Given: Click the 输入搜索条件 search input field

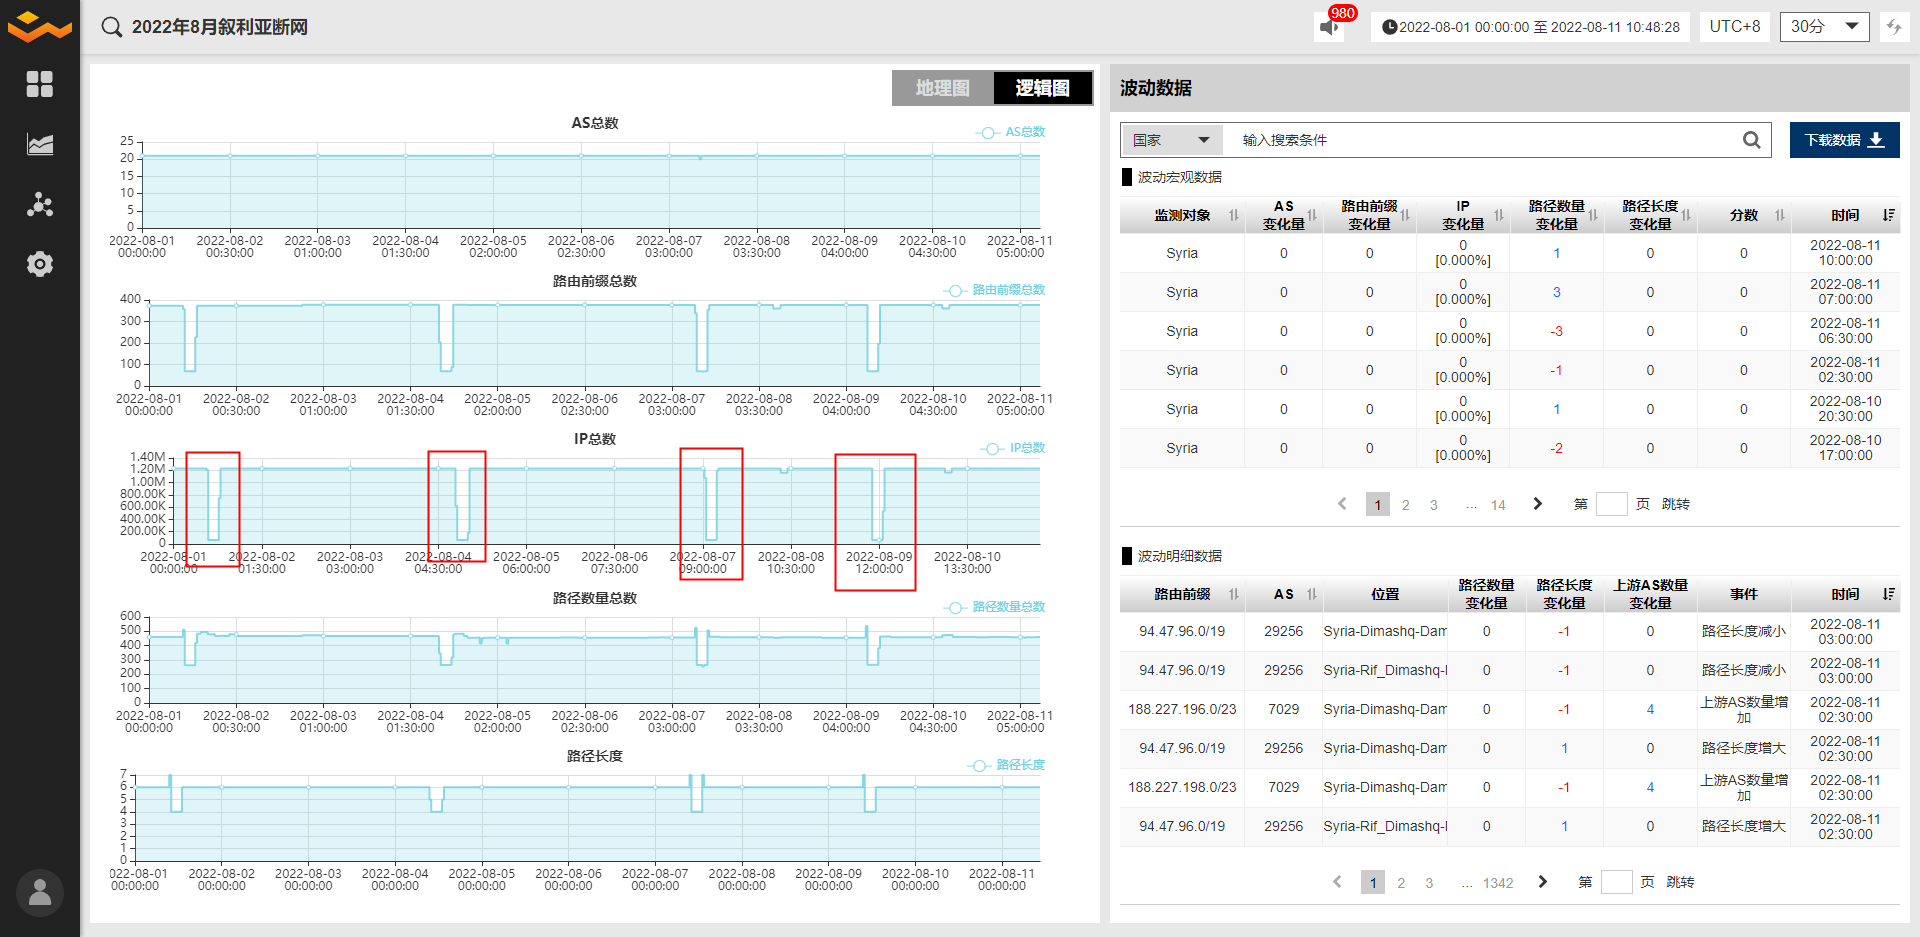Looking at the screenshot, I should 1480,140.
